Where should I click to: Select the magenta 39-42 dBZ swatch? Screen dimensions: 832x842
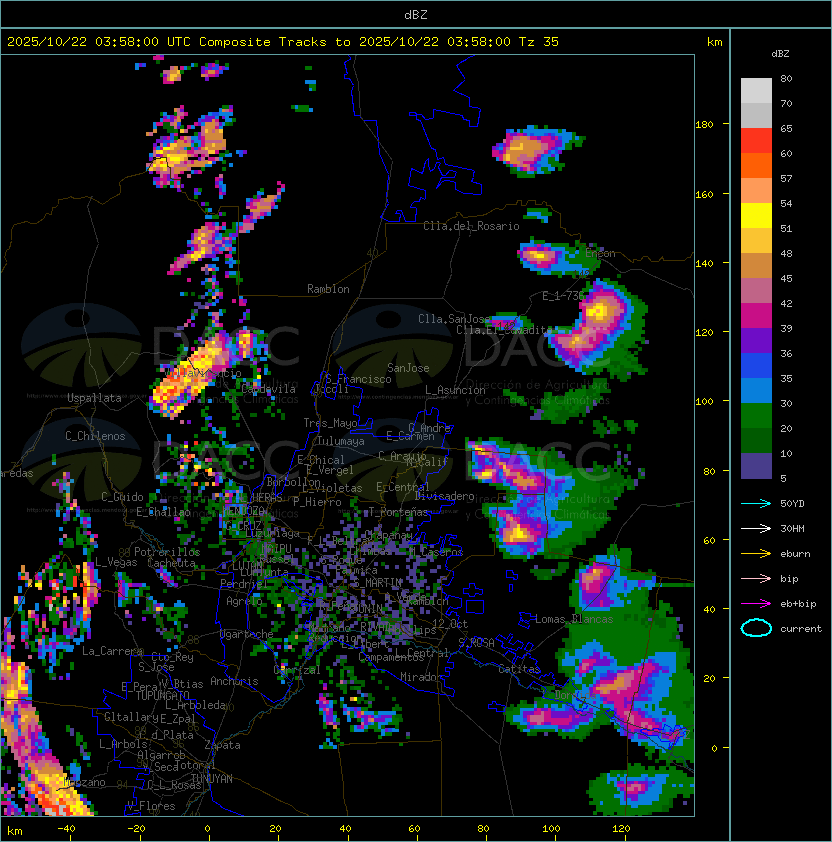coord(756,316)
